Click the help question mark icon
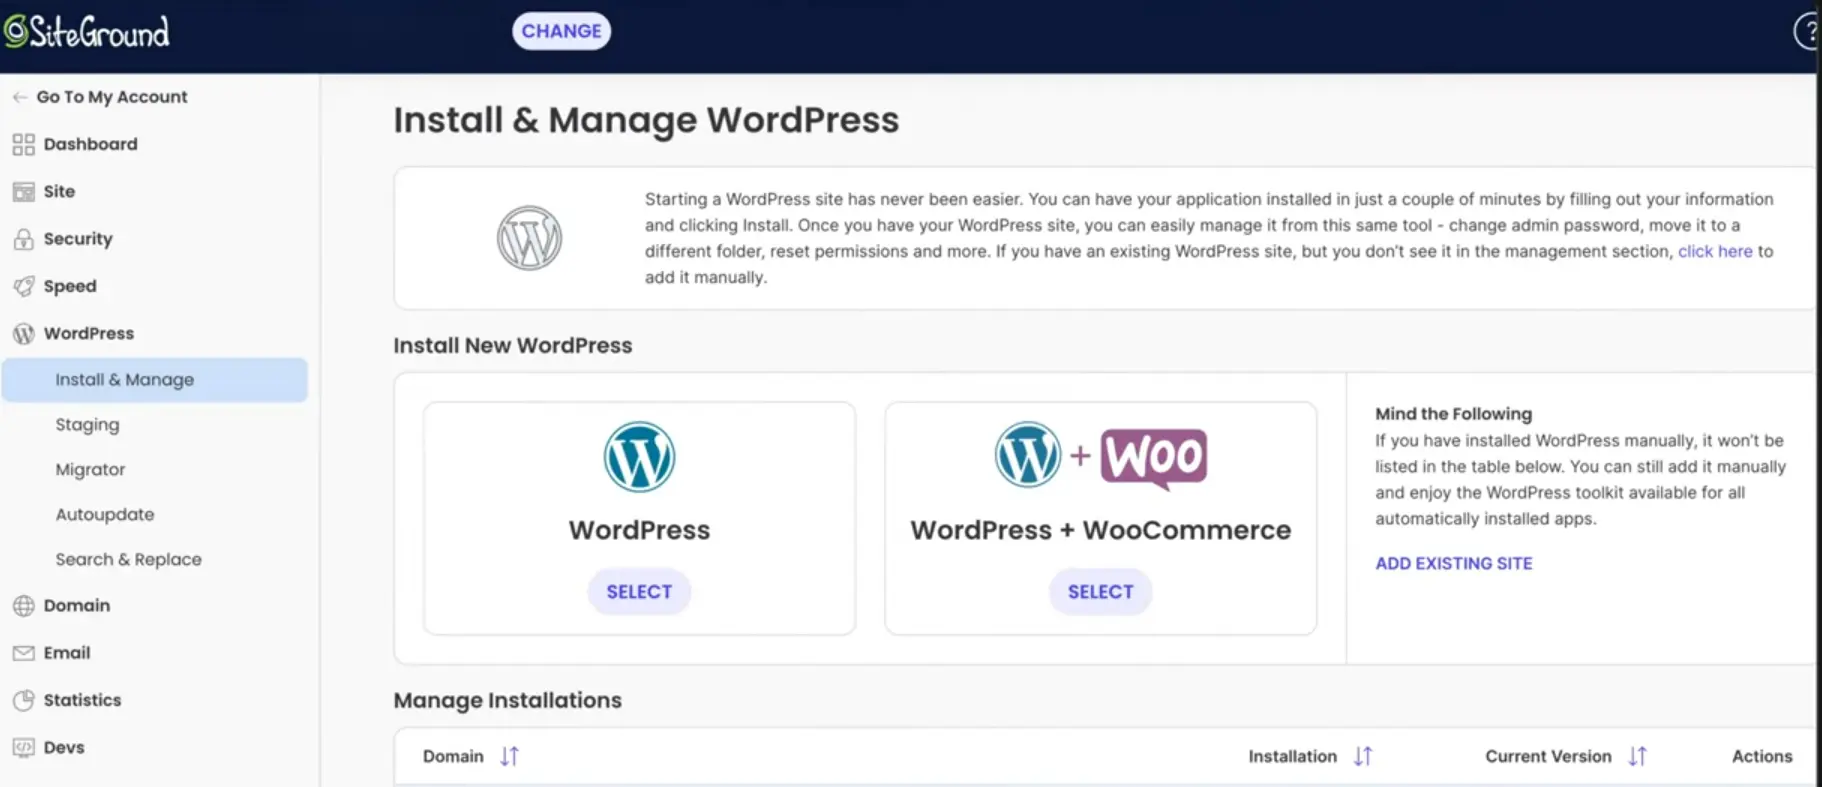The image size is (1822, 787). click(x=1807, y=31)
